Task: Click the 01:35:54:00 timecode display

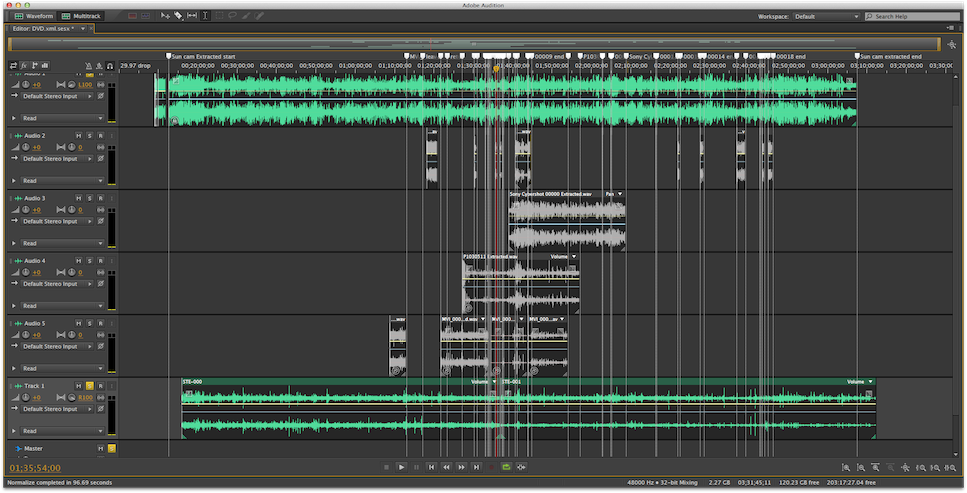Action: click(x=35, y=468)
